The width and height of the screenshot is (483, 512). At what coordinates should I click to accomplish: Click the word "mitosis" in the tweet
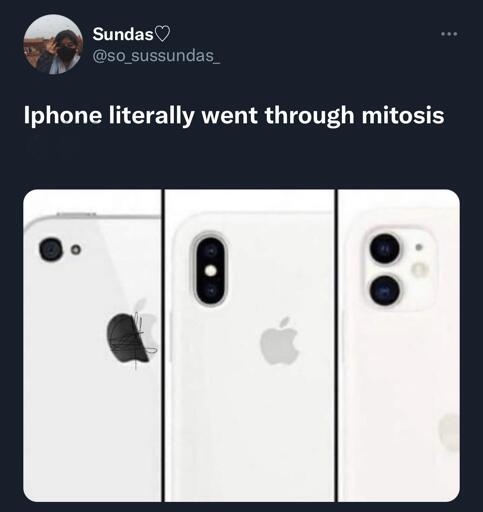tap(403, 115)
